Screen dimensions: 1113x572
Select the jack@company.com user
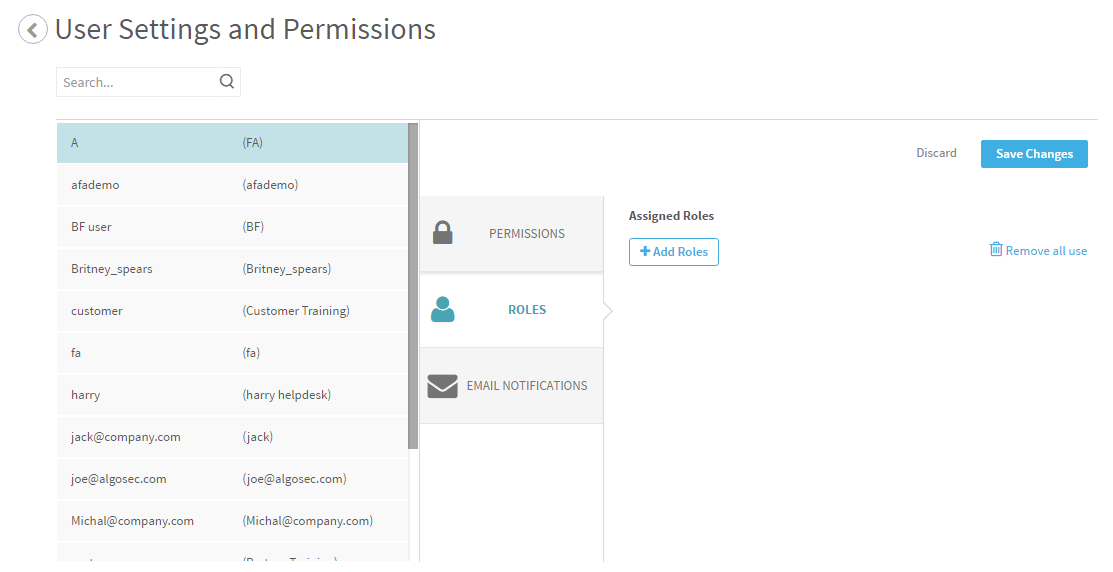click(x=232, y=437)
